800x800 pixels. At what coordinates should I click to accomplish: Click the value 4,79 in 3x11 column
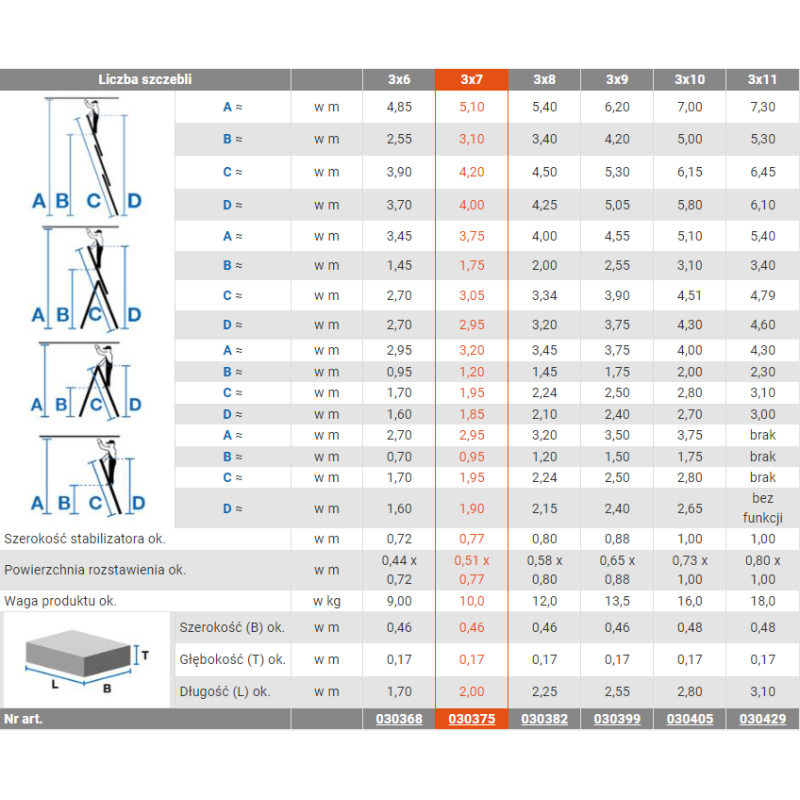[763, 295]
